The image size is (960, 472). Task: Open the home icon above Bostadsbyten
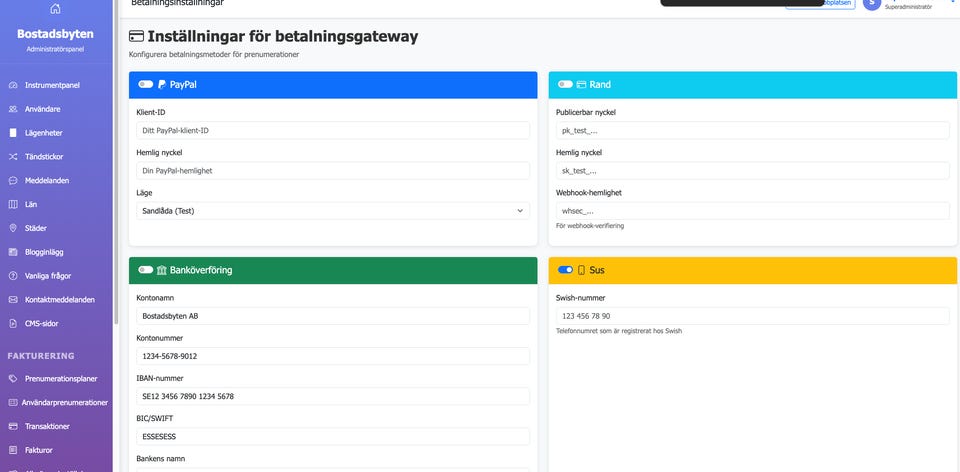[55, 9]
